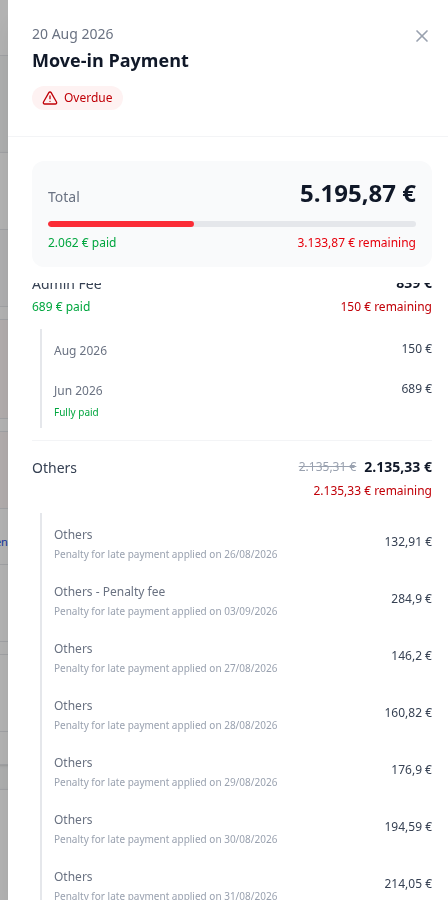Image resolution: width=448 pixels, height=900 pixels.
Task: Select the Others - Penalty fee row
Action: coord(243,600)
